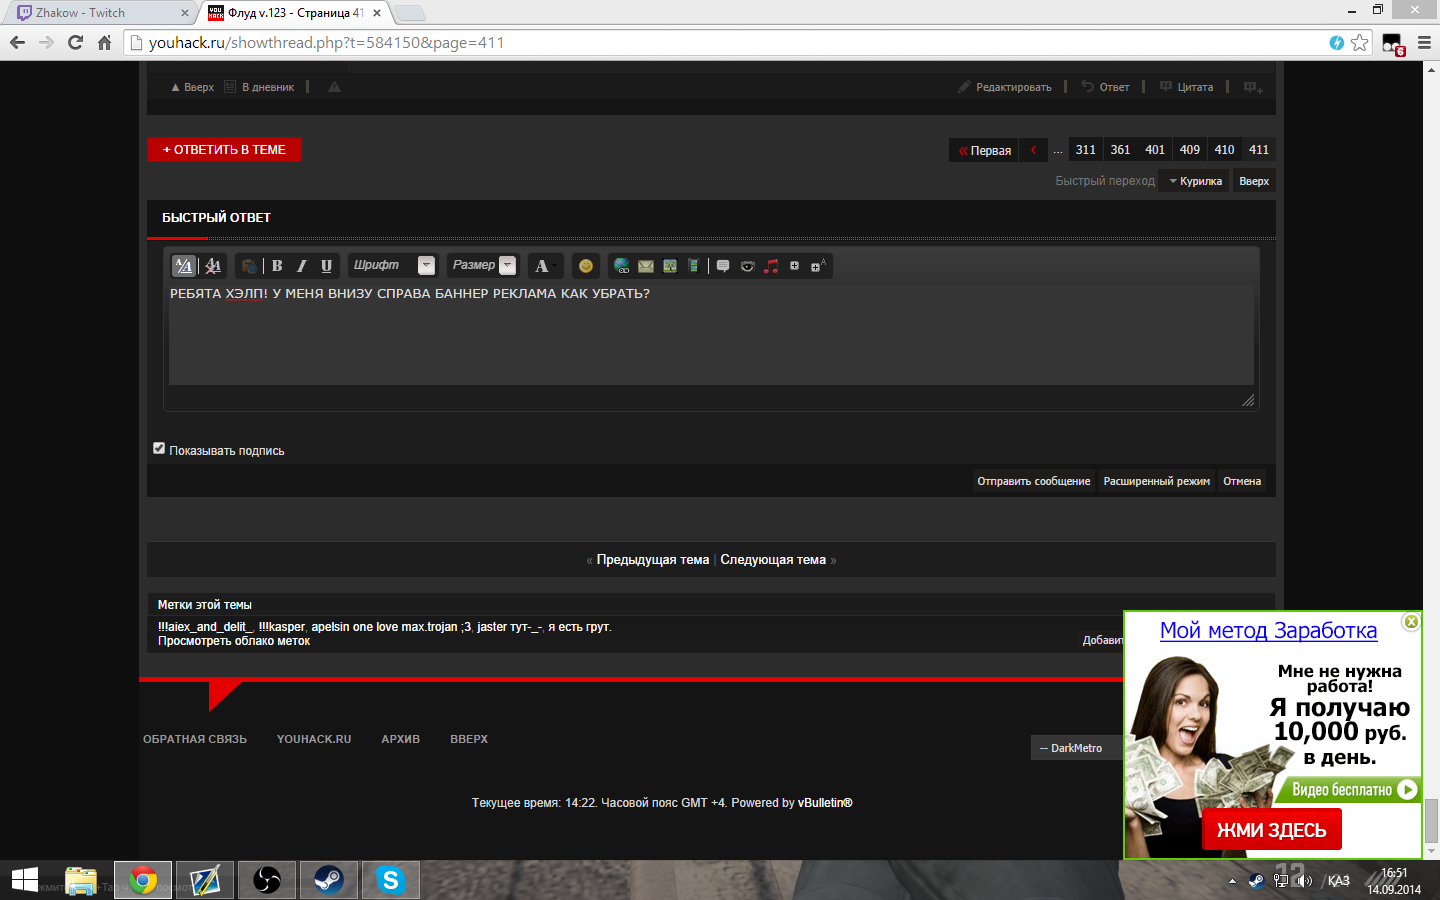Go to previous page arrow in pagination
Image resolution: width=1440 pixels, height=900 pixels.
click(1034, 150)
